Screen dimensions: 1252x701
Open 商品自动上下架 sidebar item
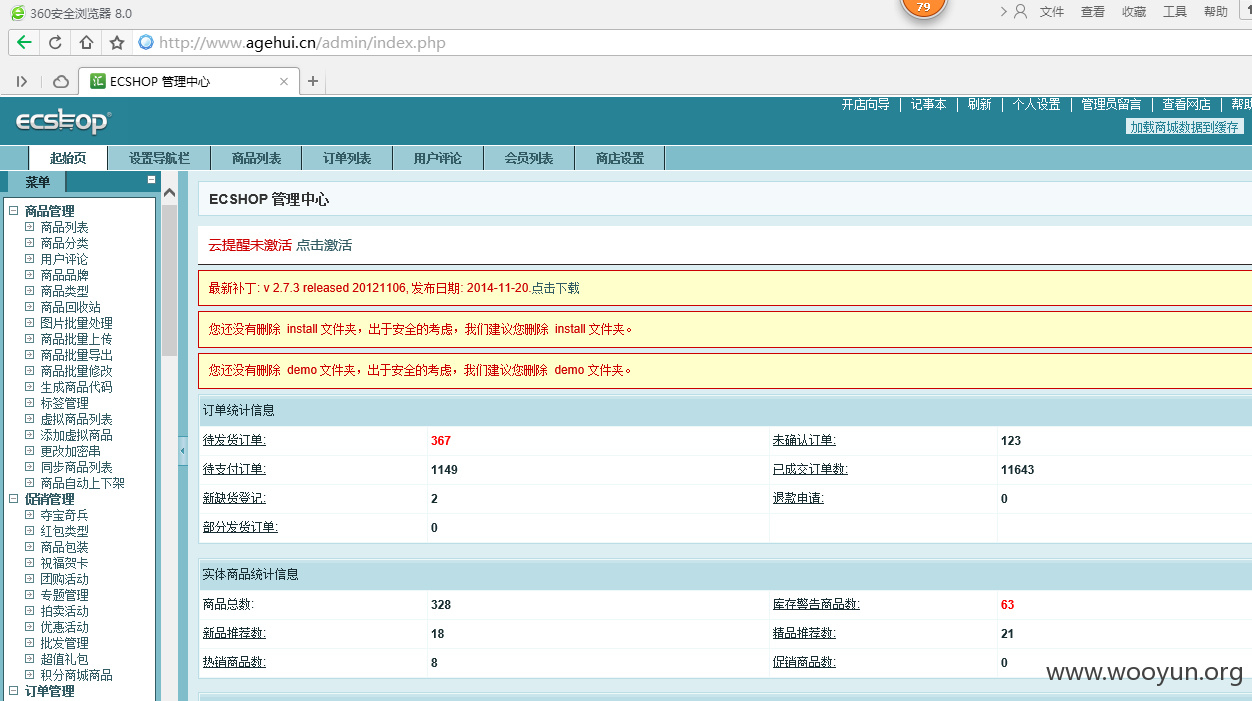pos(82,483)
